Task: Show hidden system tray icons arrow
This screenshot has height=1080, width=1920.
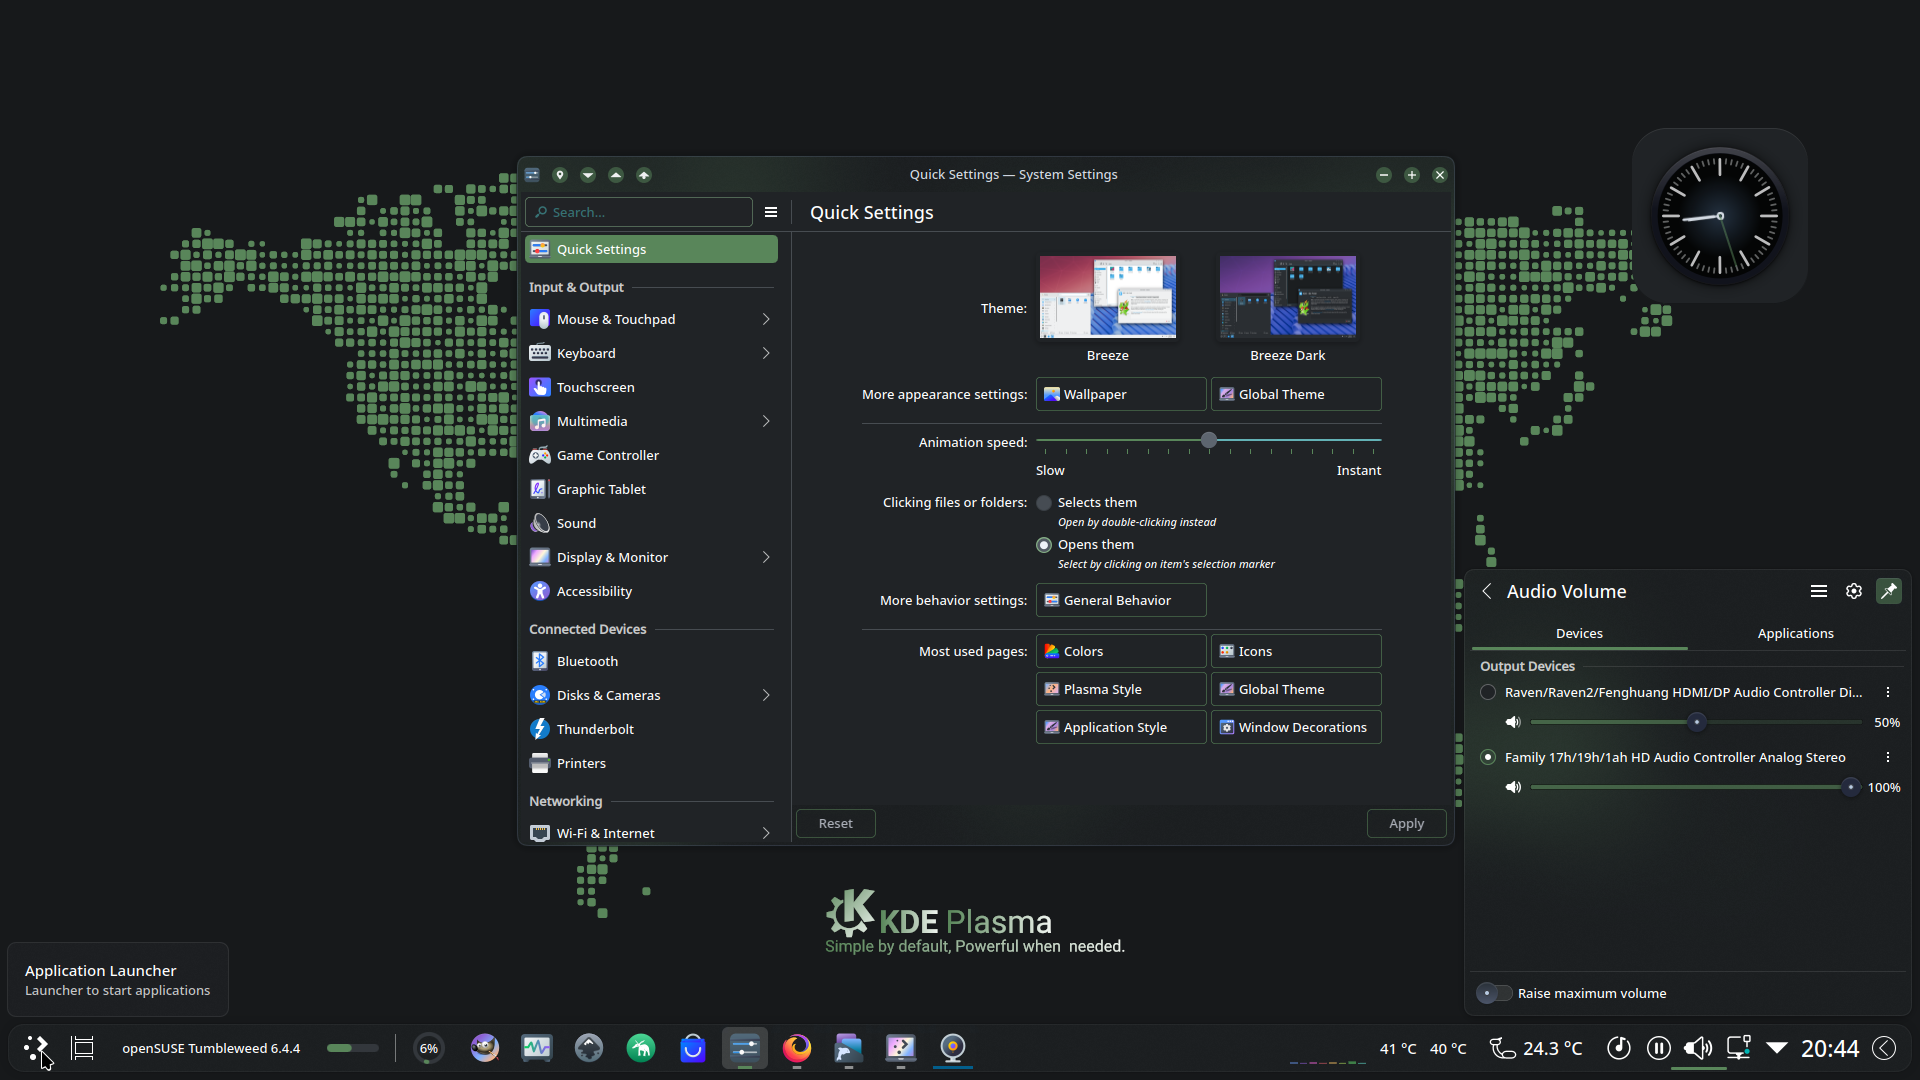Action: [x=1777, y=1048]
